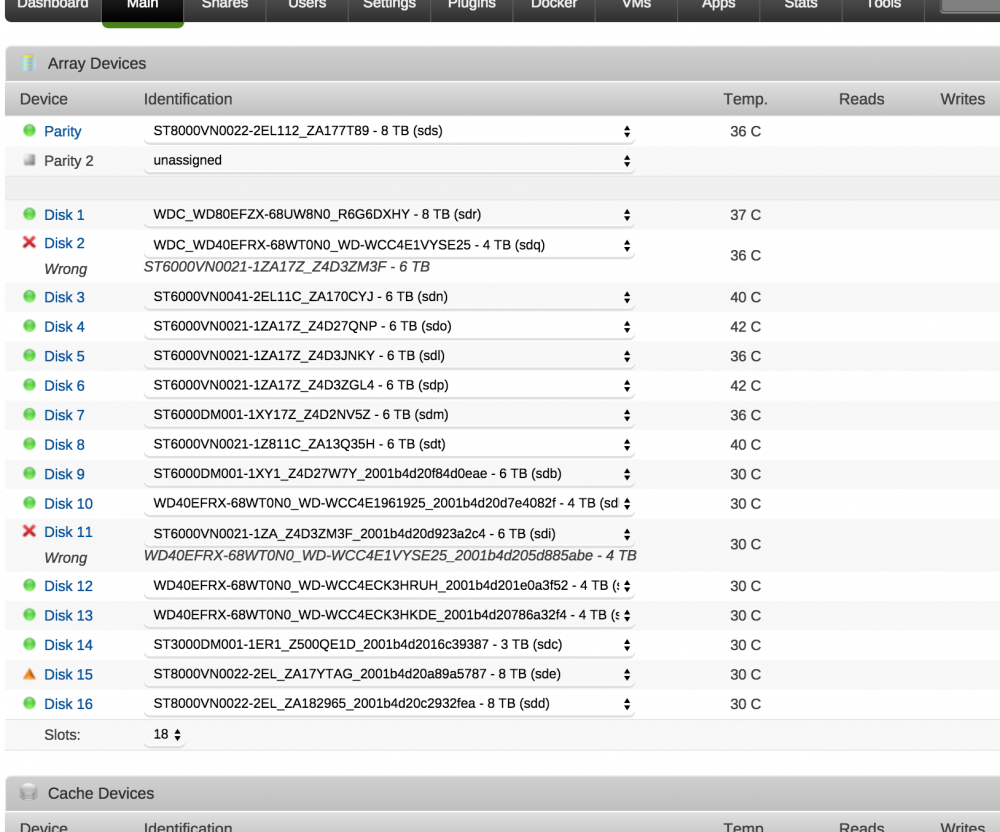
Task: Open the Disk 15 device dropdown
Action: click(x=389, y=675)
